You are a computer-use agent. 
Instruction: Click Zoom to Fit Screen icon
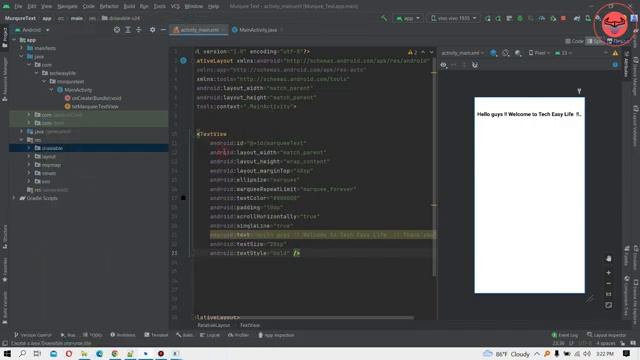(x=609, y=305)
